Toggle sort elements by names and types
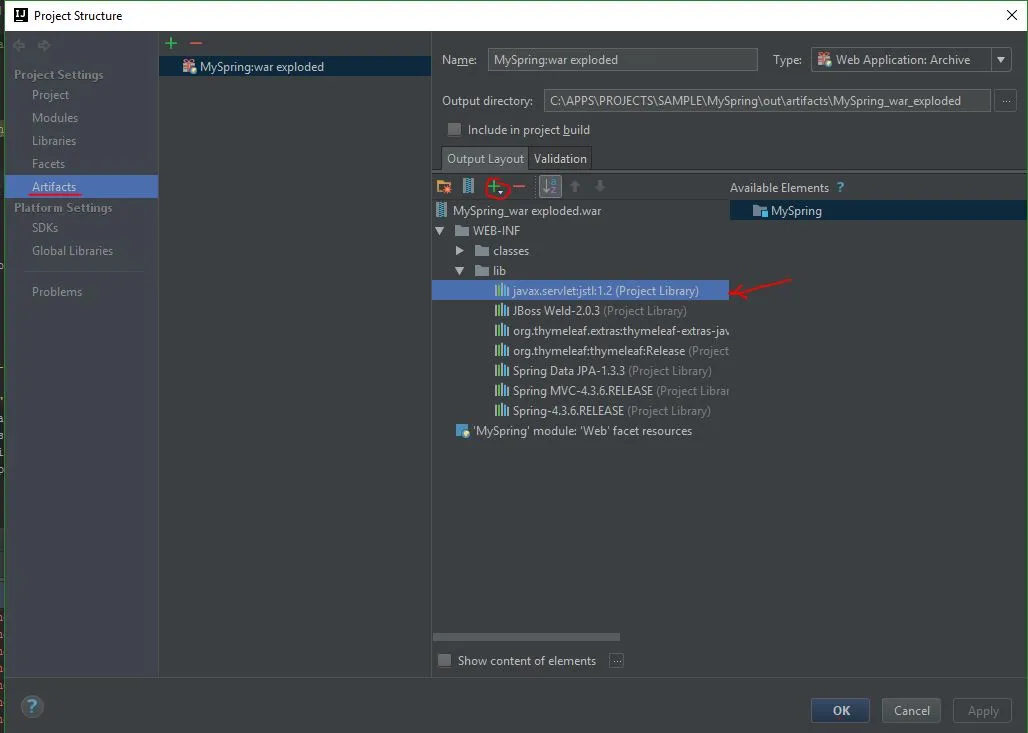The width and height of the screenshot is (1028, 733). click(550, 187)
